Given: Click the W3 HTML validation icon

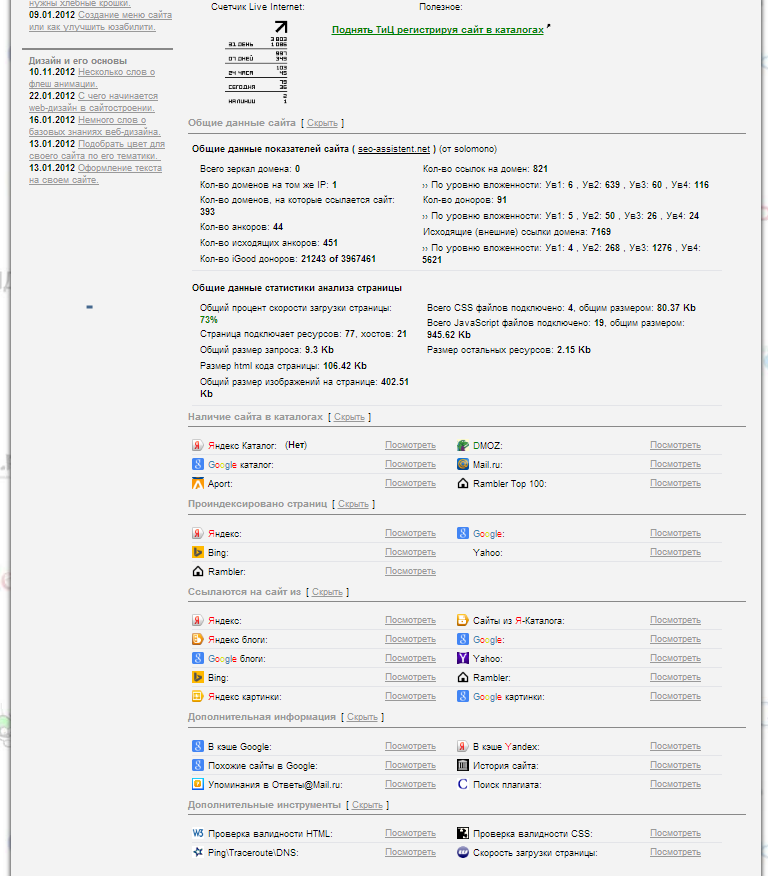Looking at the screenshot, I should tap(198, 833).
